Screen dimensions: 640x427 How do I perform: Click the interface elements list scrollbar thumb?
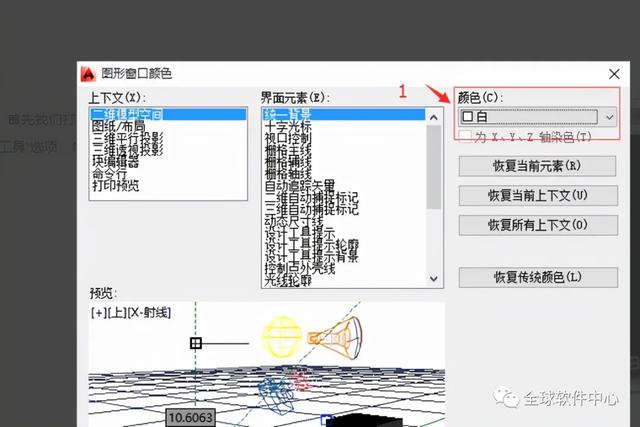pyautogui.click(x=434, y=167)
